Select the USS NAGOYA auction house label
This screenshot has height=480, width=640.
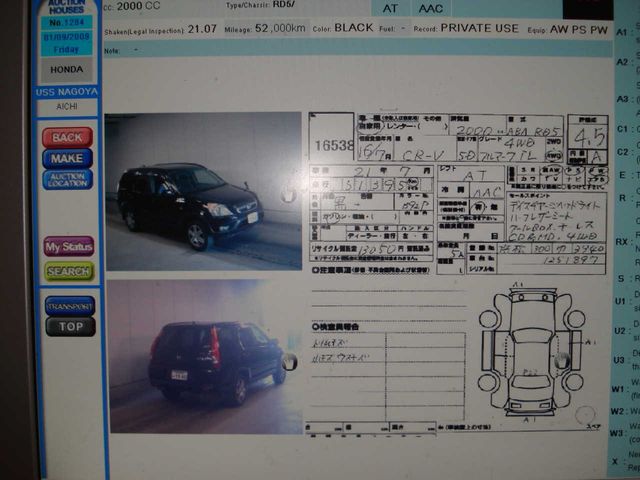point(67,92)
